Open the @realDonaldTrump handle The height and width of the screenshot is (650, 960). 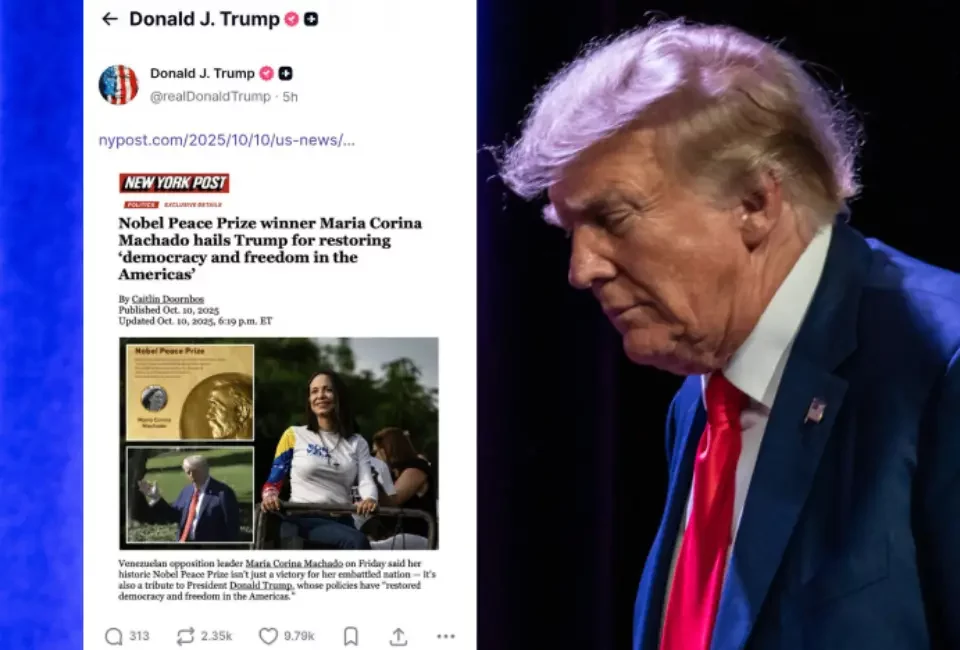click(210, 97)
